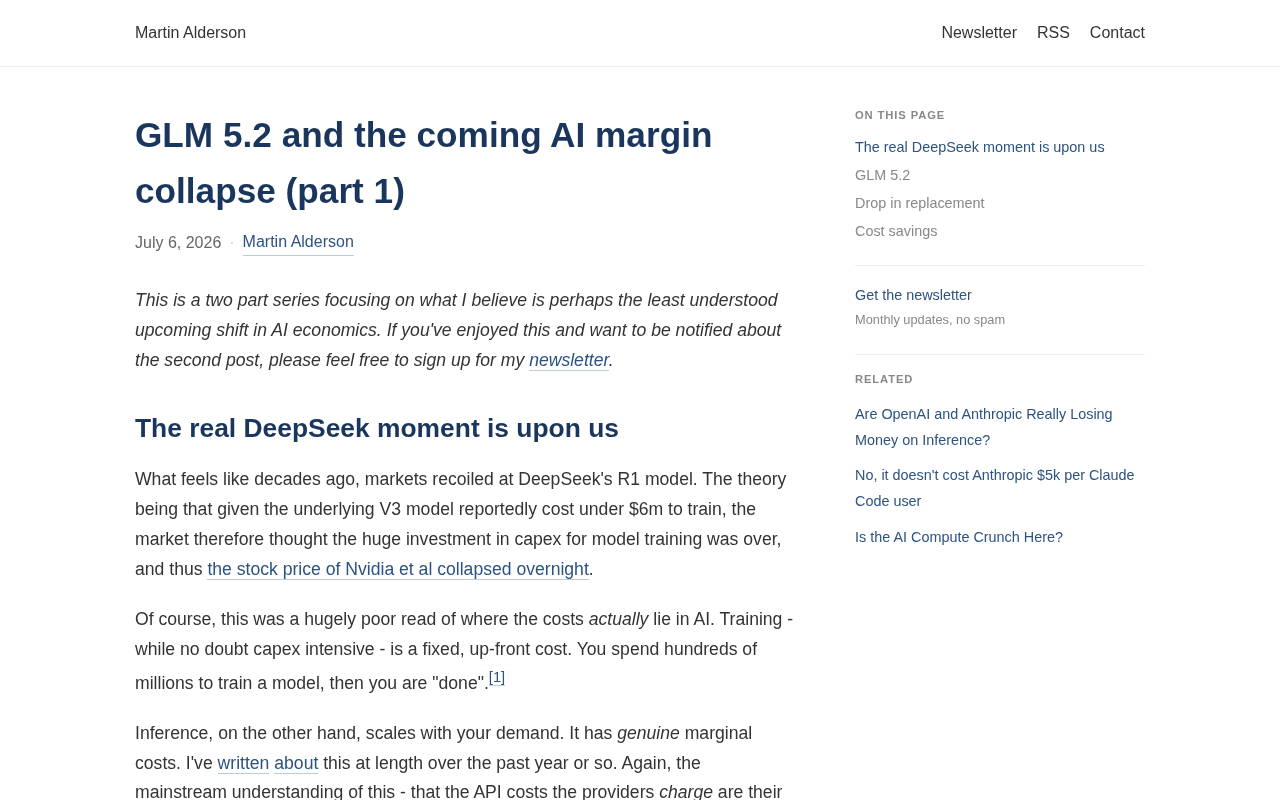Open the Newsletter nav item
The width and height of the screenshot is (1280, 800).
pos(979,33)
